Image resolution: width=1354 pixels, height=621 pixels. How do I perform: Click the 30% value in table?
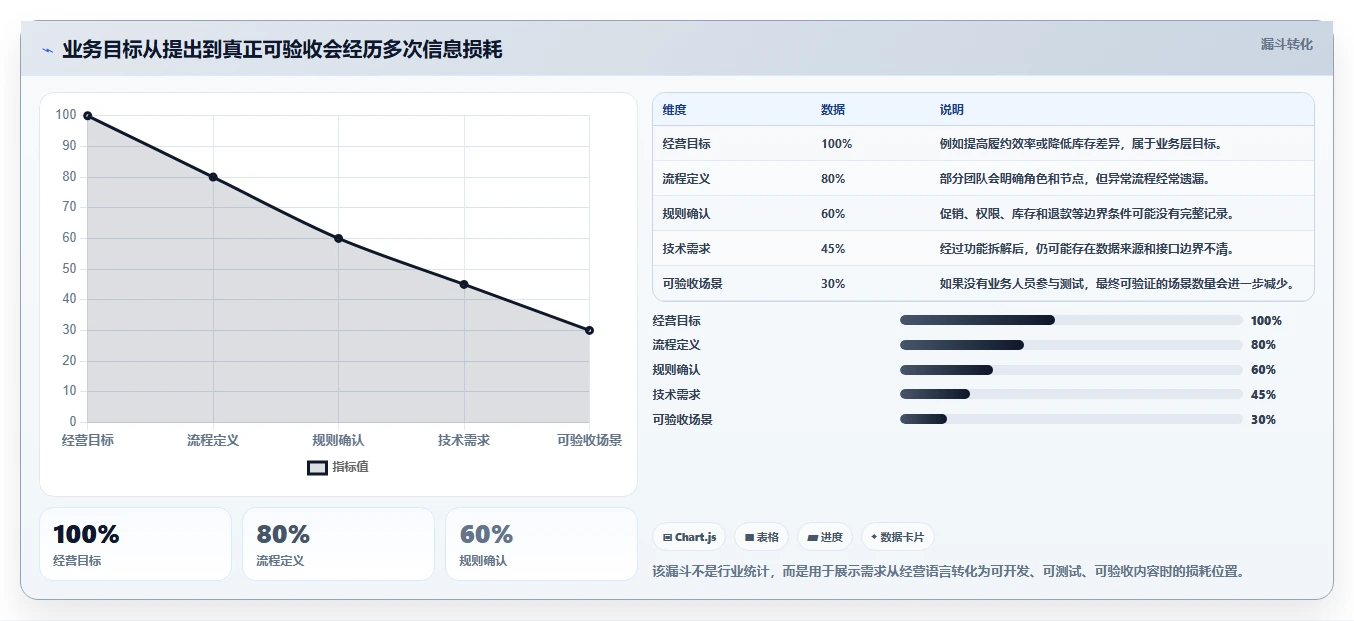point(833,284)
